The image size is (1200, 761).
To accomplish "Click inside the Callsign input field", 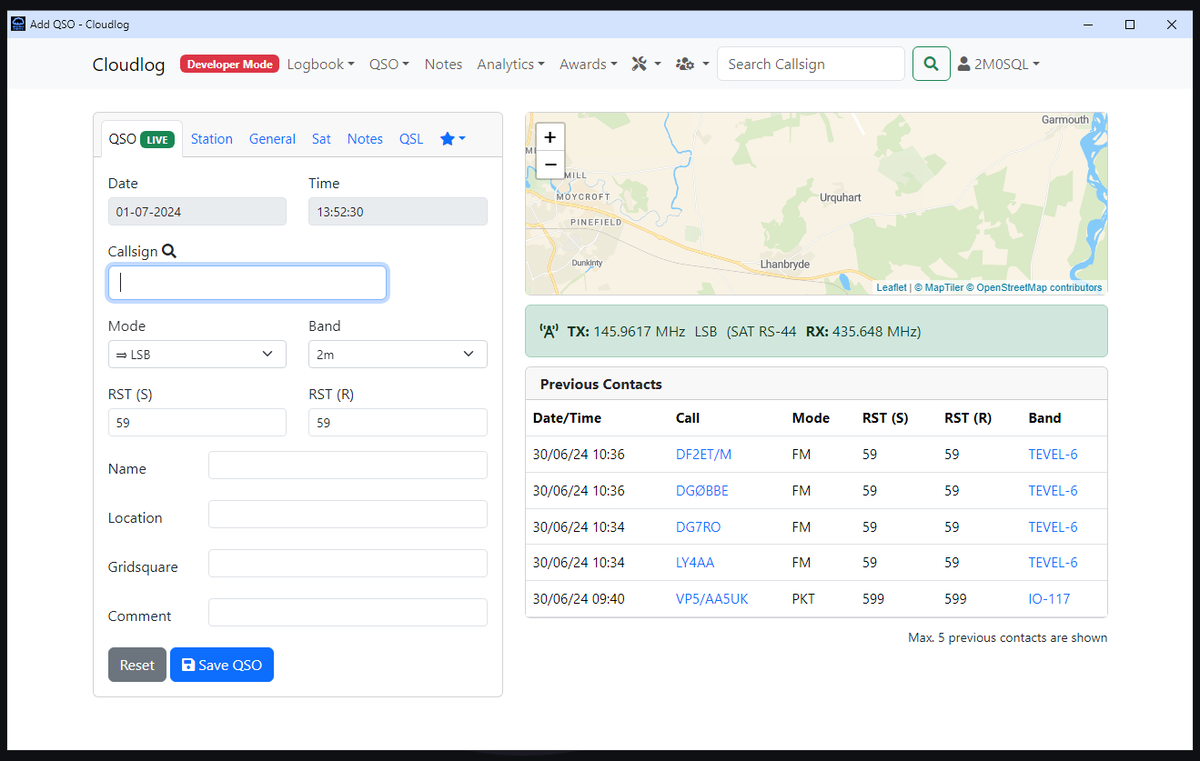I will (246, 282).
